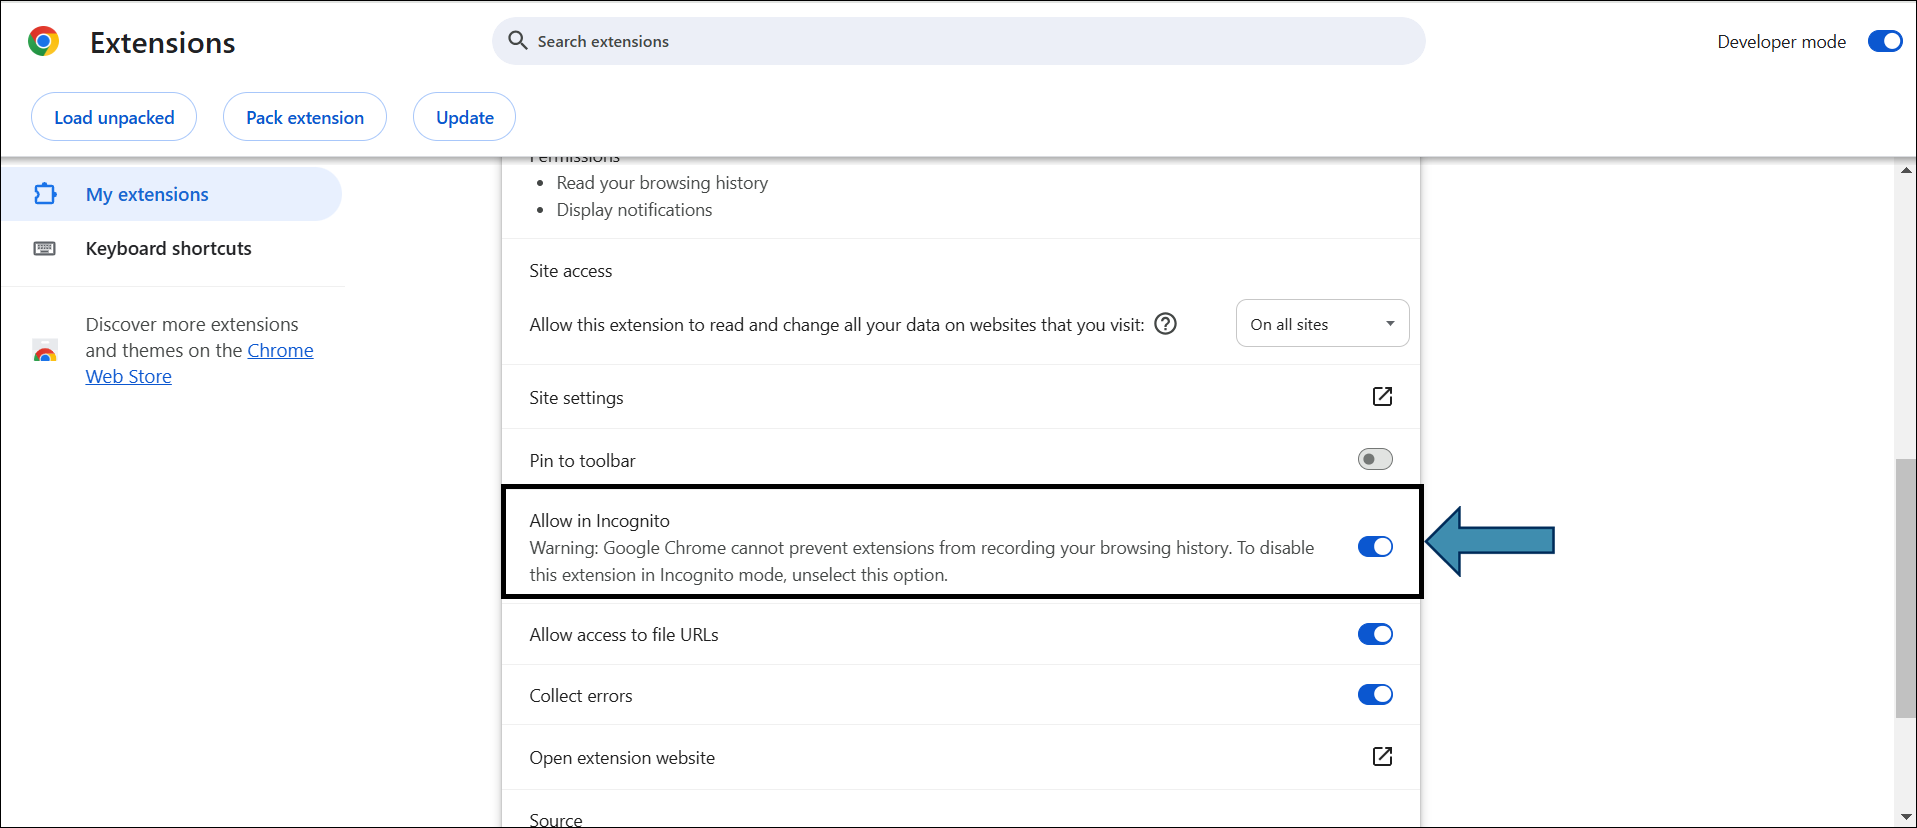The height and width of the screenshot is (828, 1917).
Task: Click the Load unpacked button
Action: click(x=114, y=117)
